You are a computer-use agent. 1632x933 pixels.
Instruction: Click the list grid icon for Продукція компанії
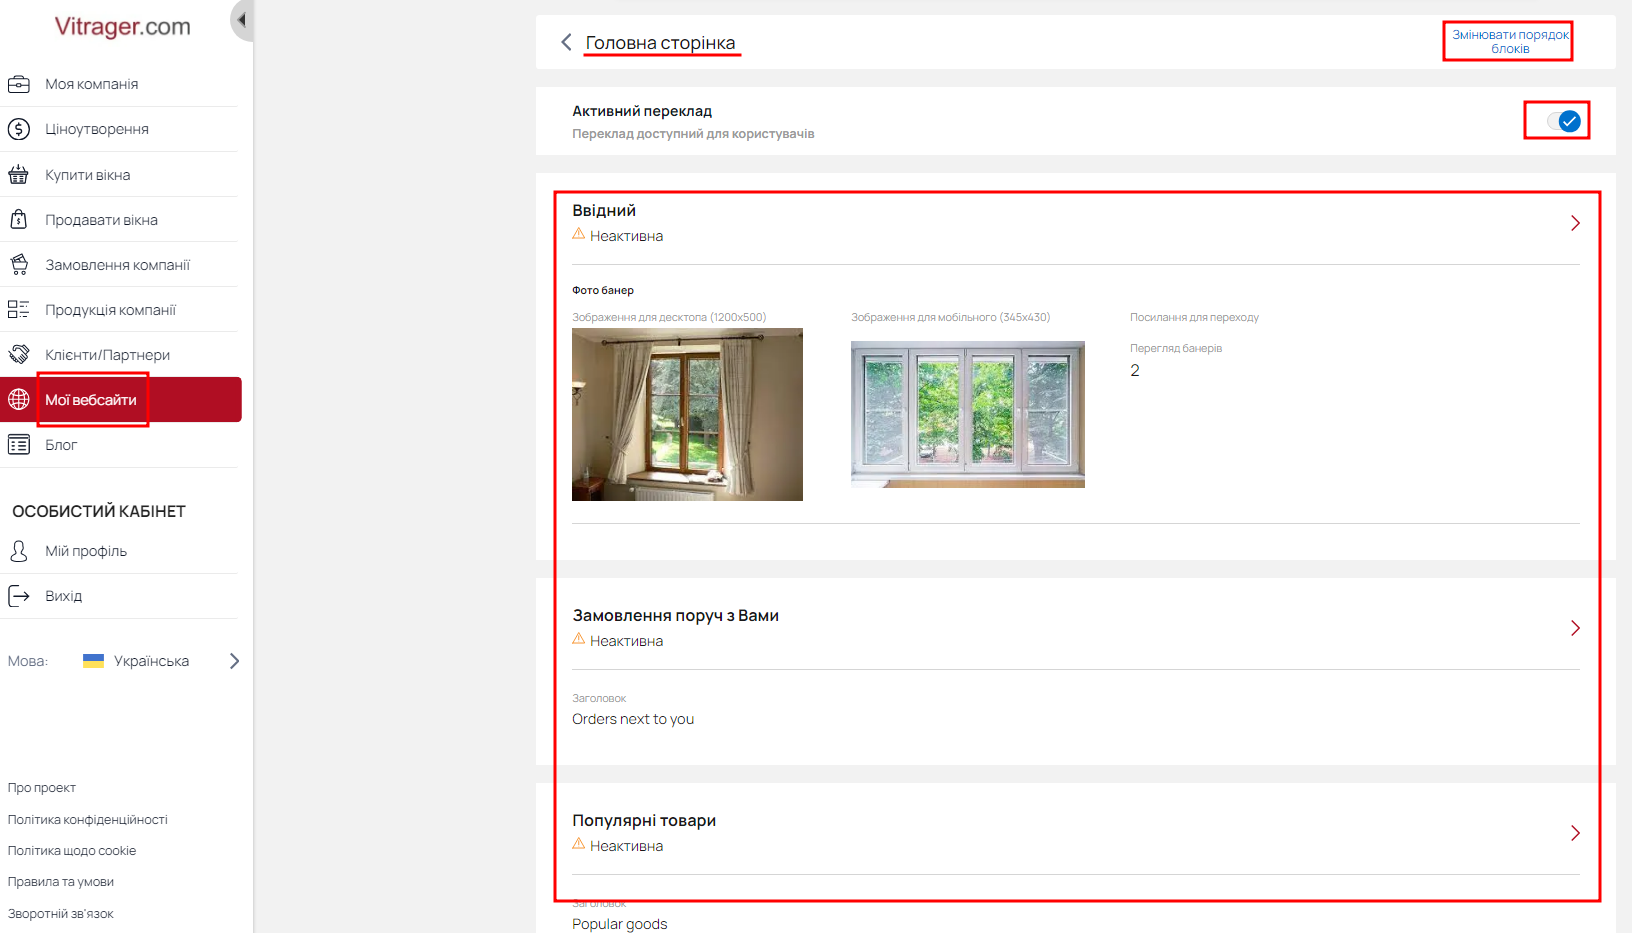pos(18,310)
